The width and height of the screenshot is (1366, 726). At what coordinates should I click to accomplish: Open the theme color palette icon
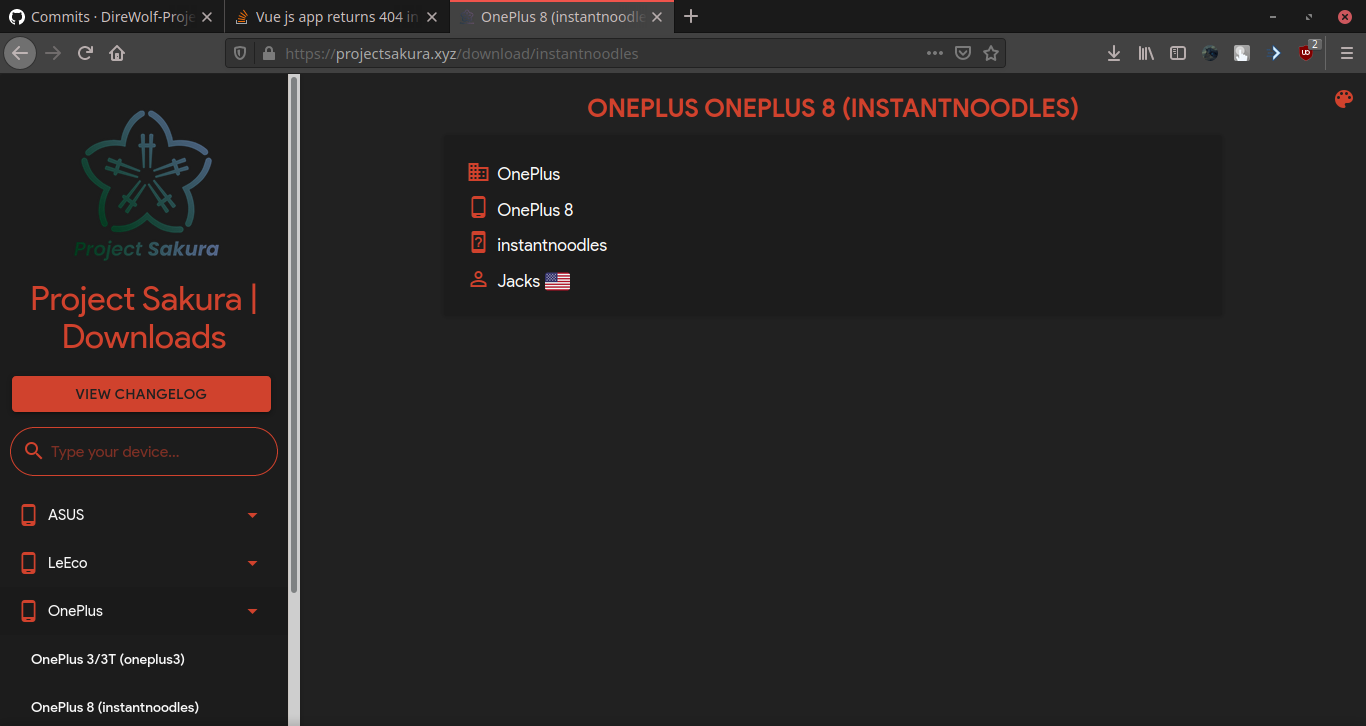[1343, 98]
